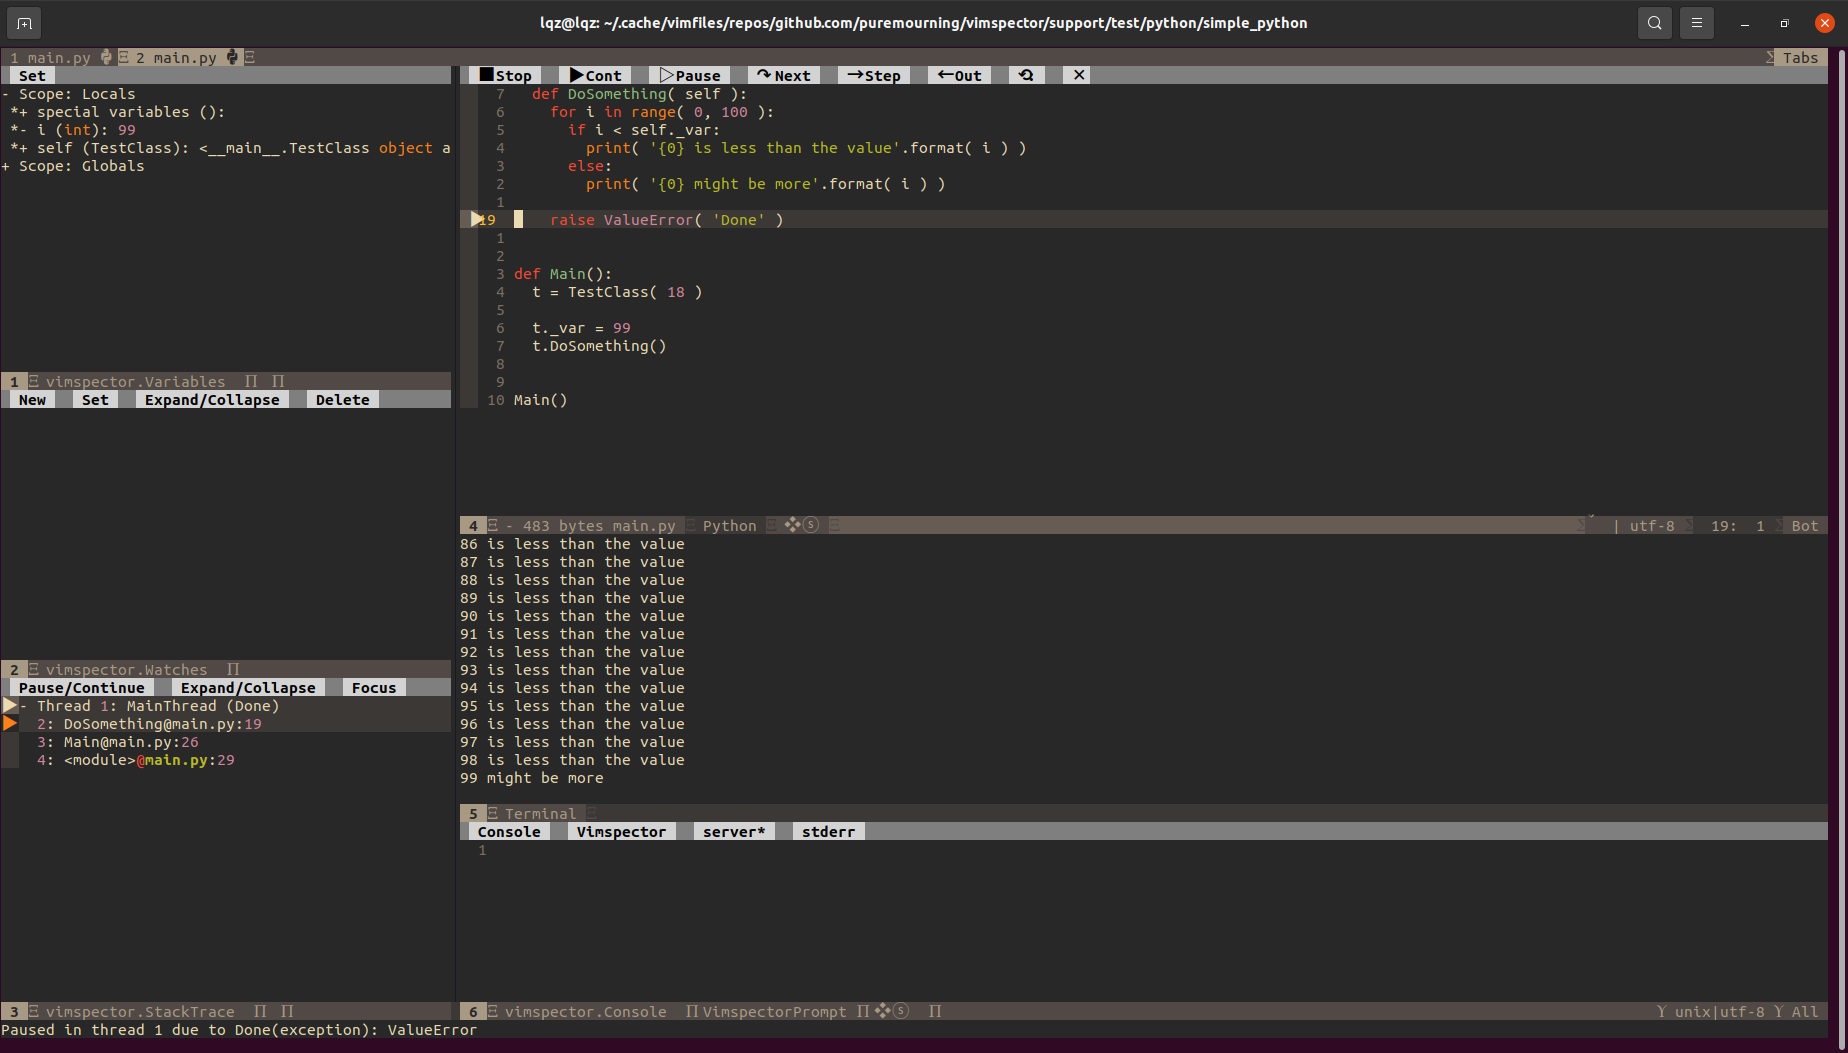The width and height of the screenshot is (1848, 1053).
Task: Click the t._var = 99 line
Action: tap(581, 328)
